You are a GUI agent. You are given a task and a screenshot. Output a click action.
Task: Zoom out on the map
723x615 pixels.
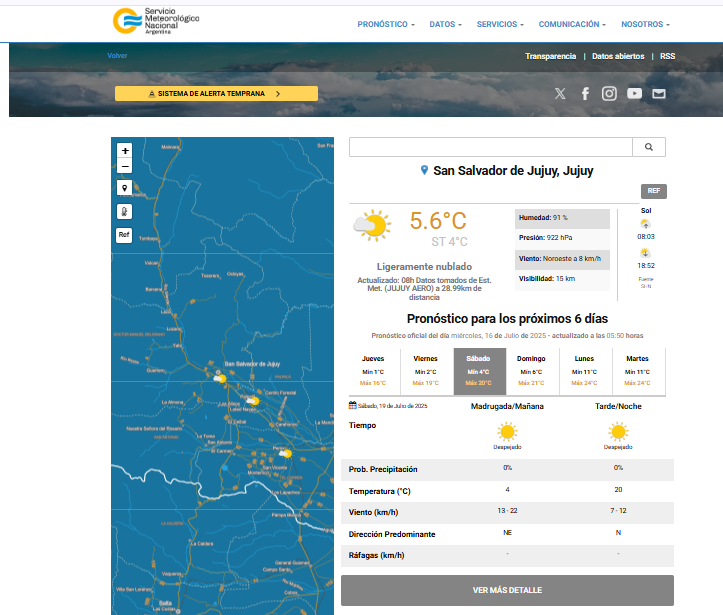(125, 166)
